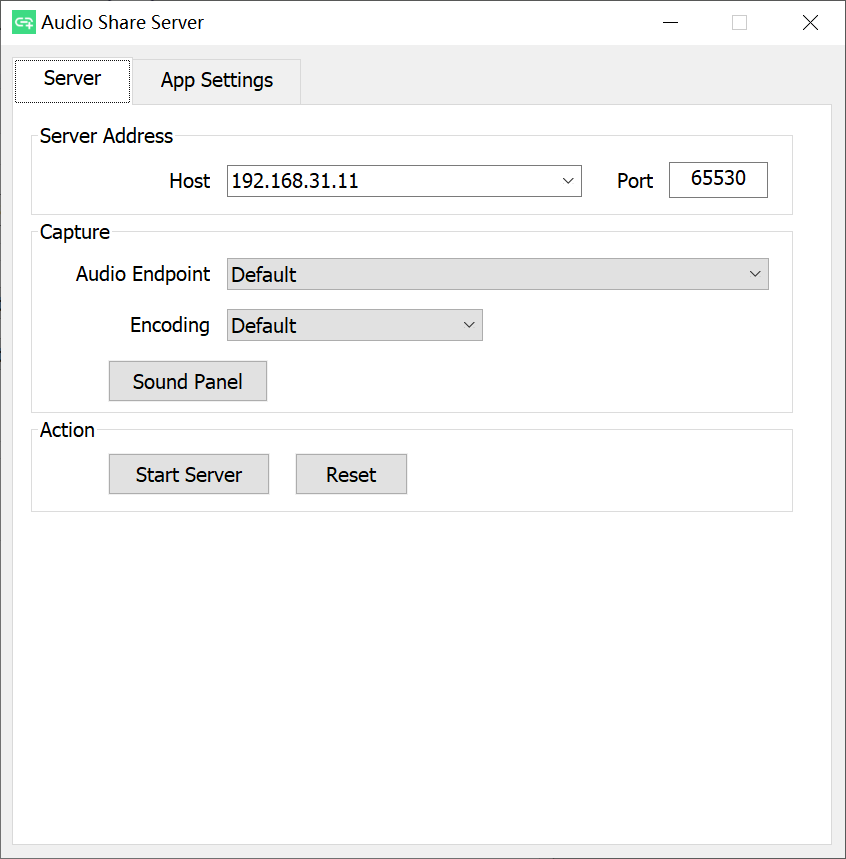
Task: Hit the Reset button
Action: point(351,475)
